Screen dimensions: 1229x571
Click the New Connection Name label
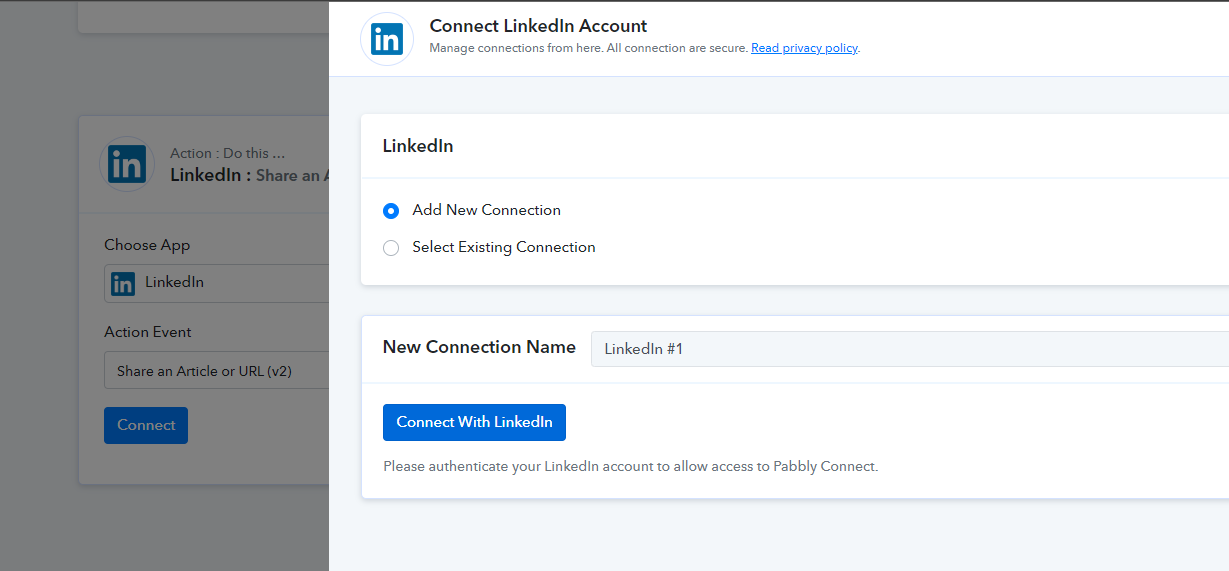click(479, 347)
